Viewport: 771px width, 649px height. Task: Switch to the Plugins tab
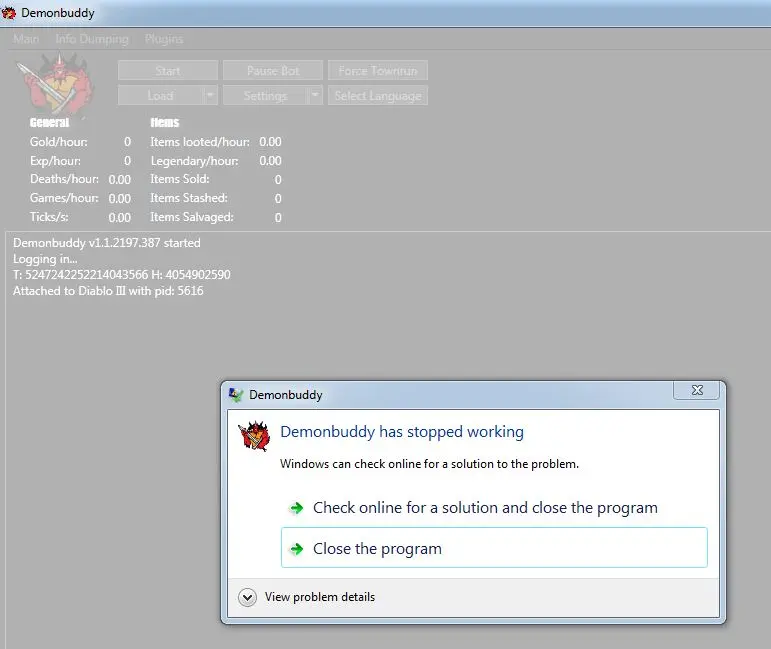[x=164, y=39]
